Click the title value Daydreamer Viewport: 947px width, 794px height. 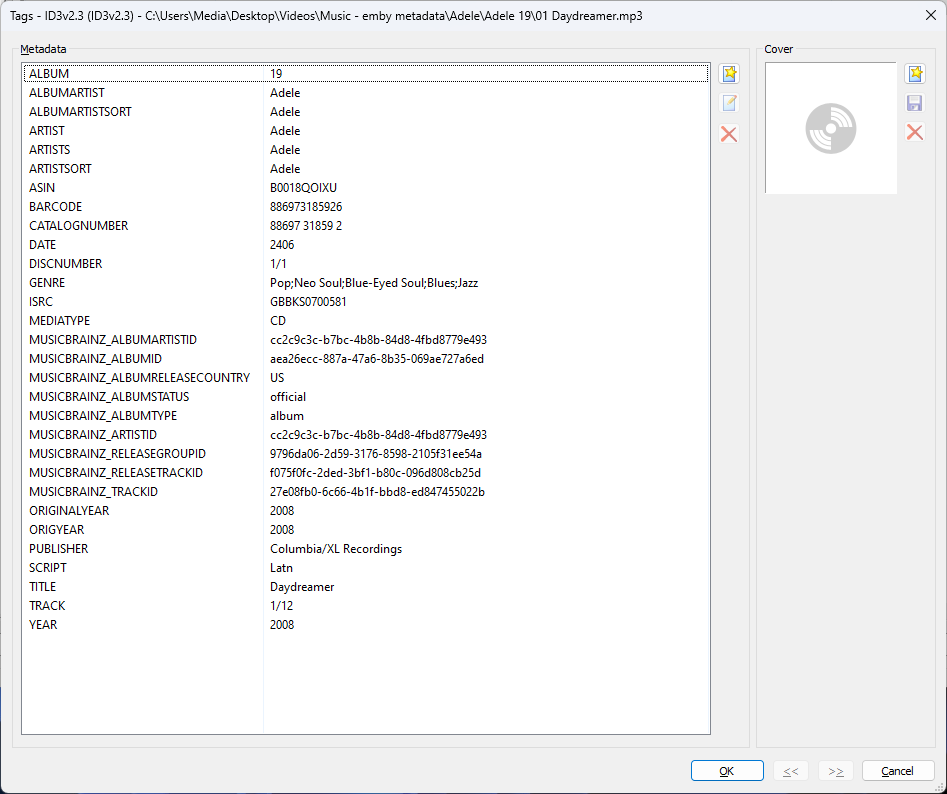pos(302,587)
